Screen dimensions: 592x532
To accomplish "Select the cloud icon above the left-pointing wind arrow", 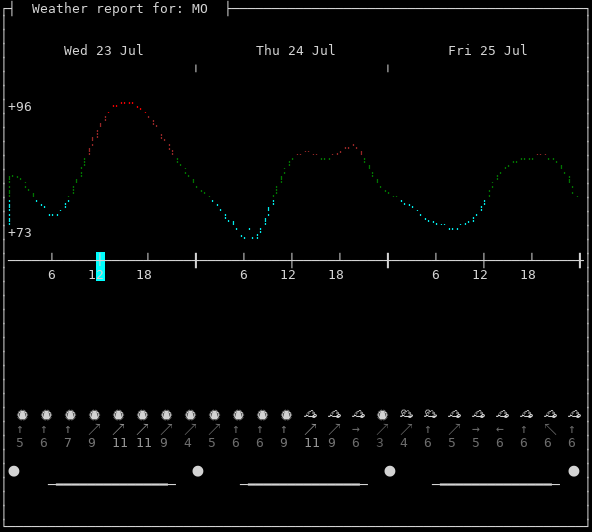I will (x=502, y=414).
